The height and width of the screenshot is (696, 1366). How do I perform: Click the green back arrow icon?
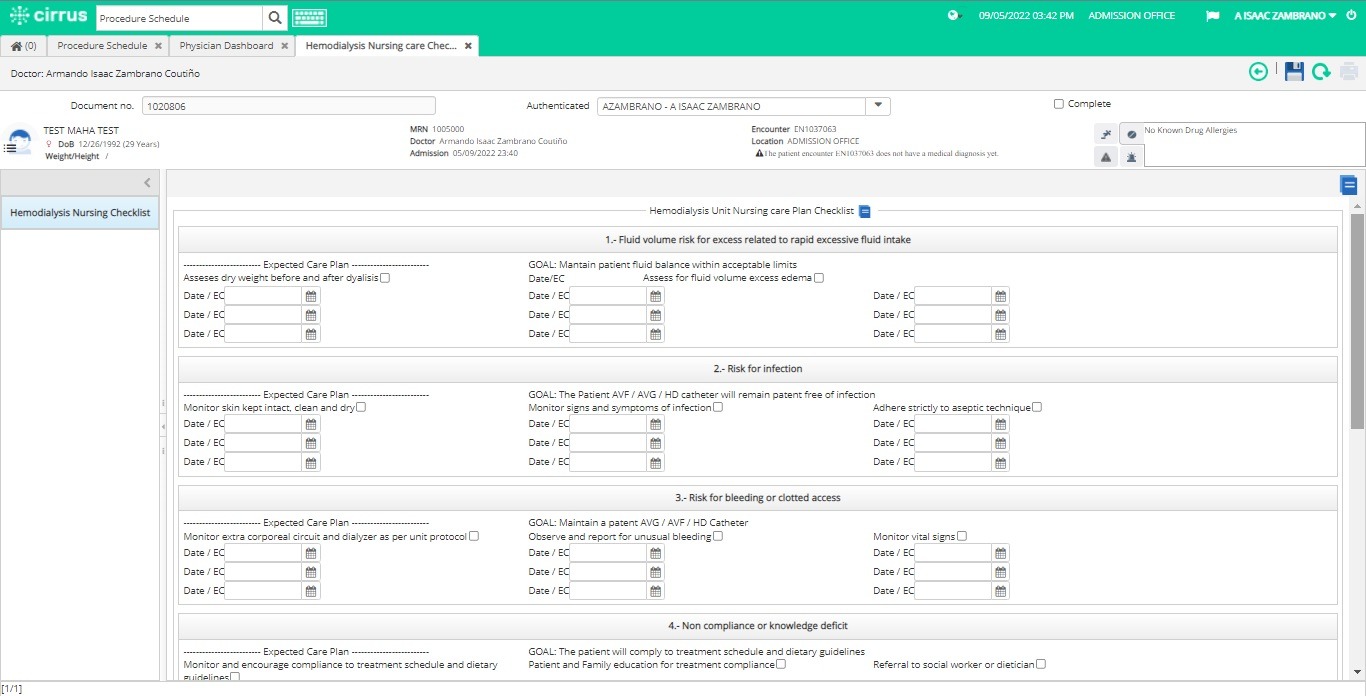tap(1258, 71)
